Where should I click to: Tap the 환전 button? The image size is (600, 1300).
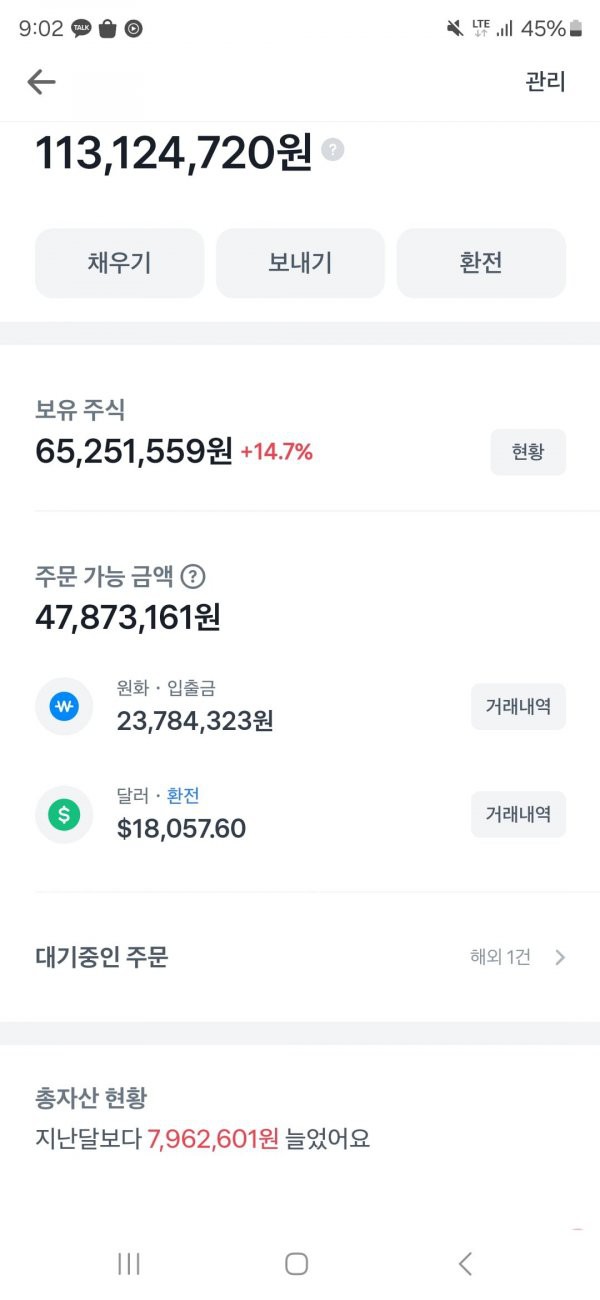481,263
